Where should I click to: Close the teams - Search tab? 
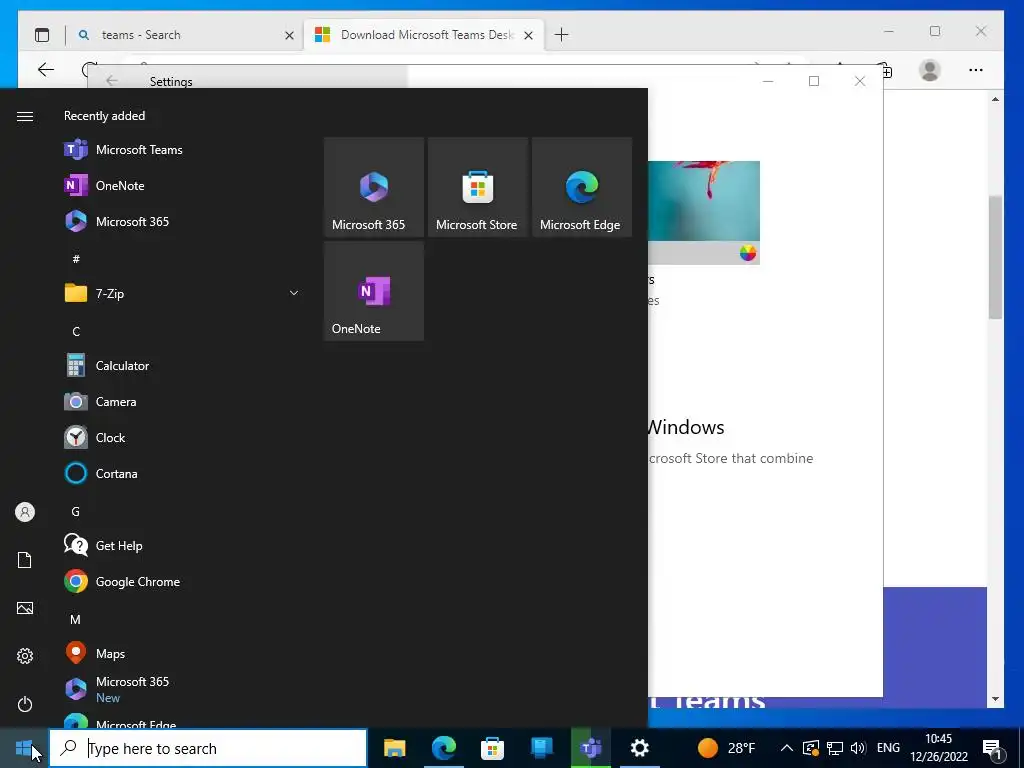click(289, 35)
